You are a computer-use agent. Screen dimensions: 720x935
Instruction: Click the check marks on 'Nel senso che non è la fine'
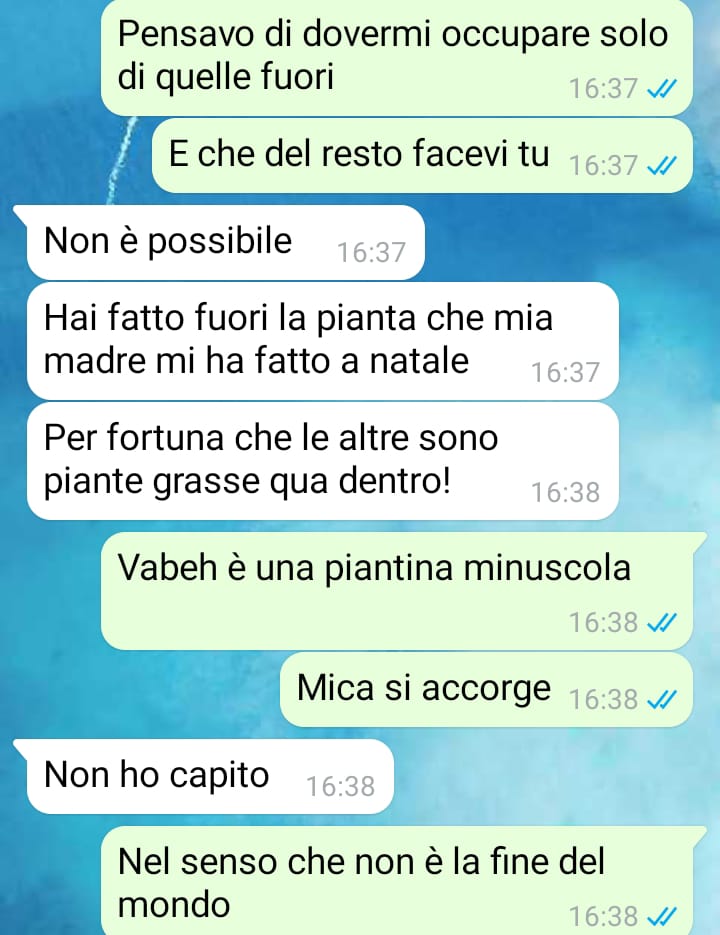(x=662, y=915)
